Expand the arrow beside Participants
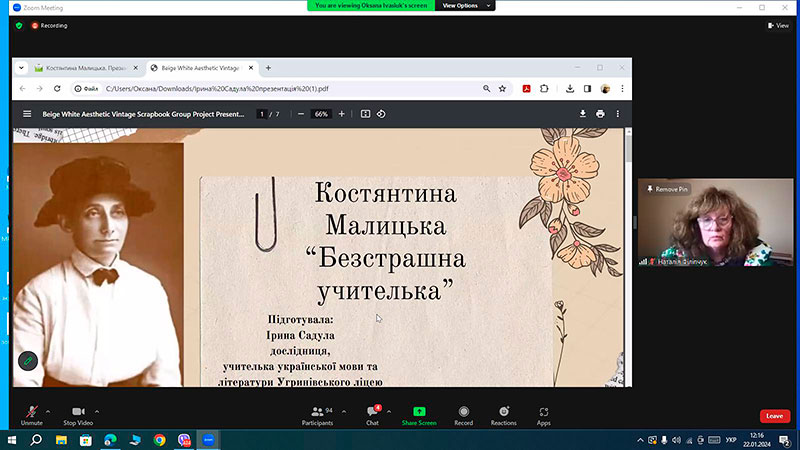The image size is (800, 450). point(344,411)
